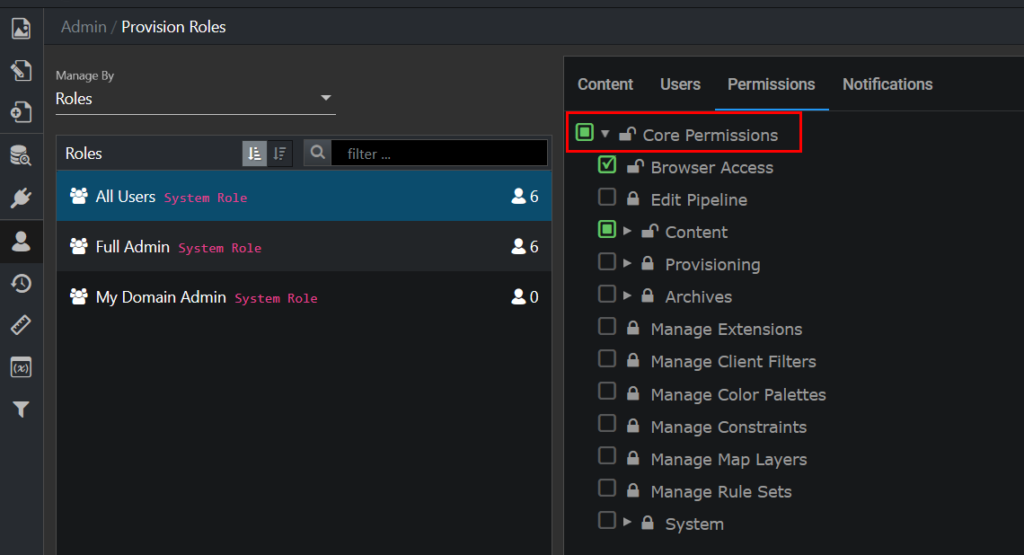Select the Full Admin role
Viewport: 1024px width, 555px height.
tap(304, 247)
